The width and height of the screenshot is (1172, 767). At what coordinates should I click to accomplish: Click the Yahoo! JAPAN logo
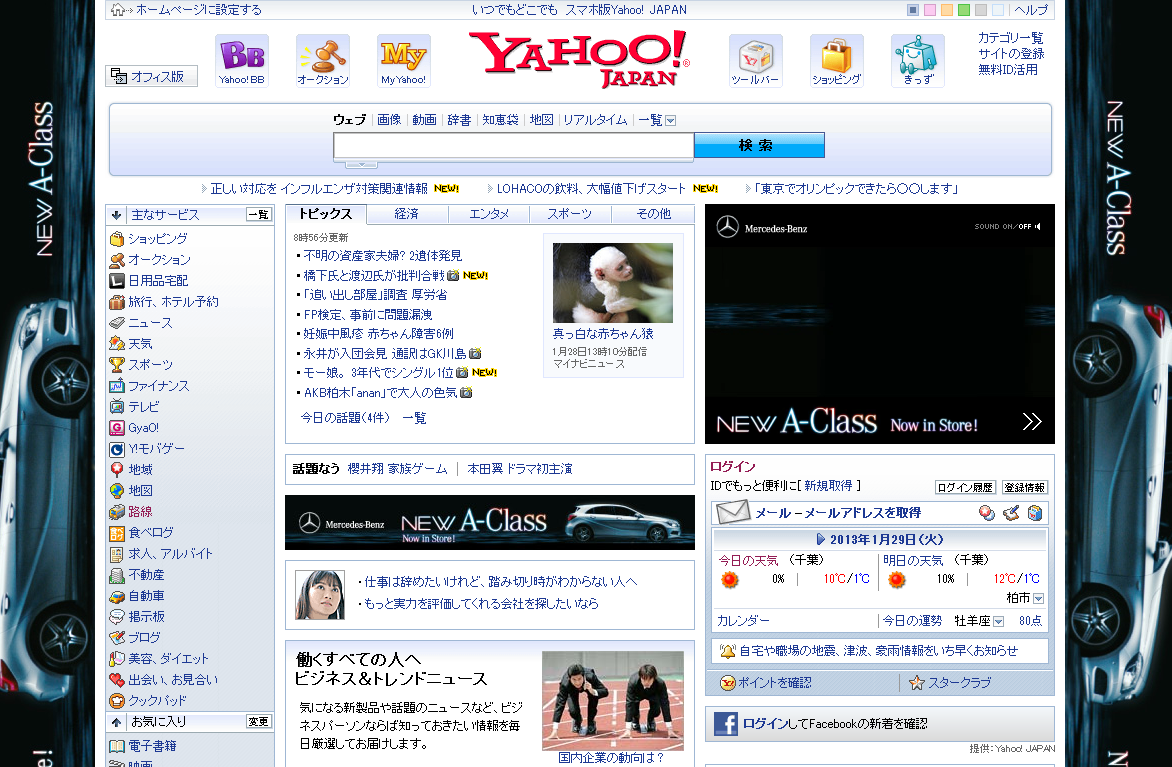coord(579,58)
